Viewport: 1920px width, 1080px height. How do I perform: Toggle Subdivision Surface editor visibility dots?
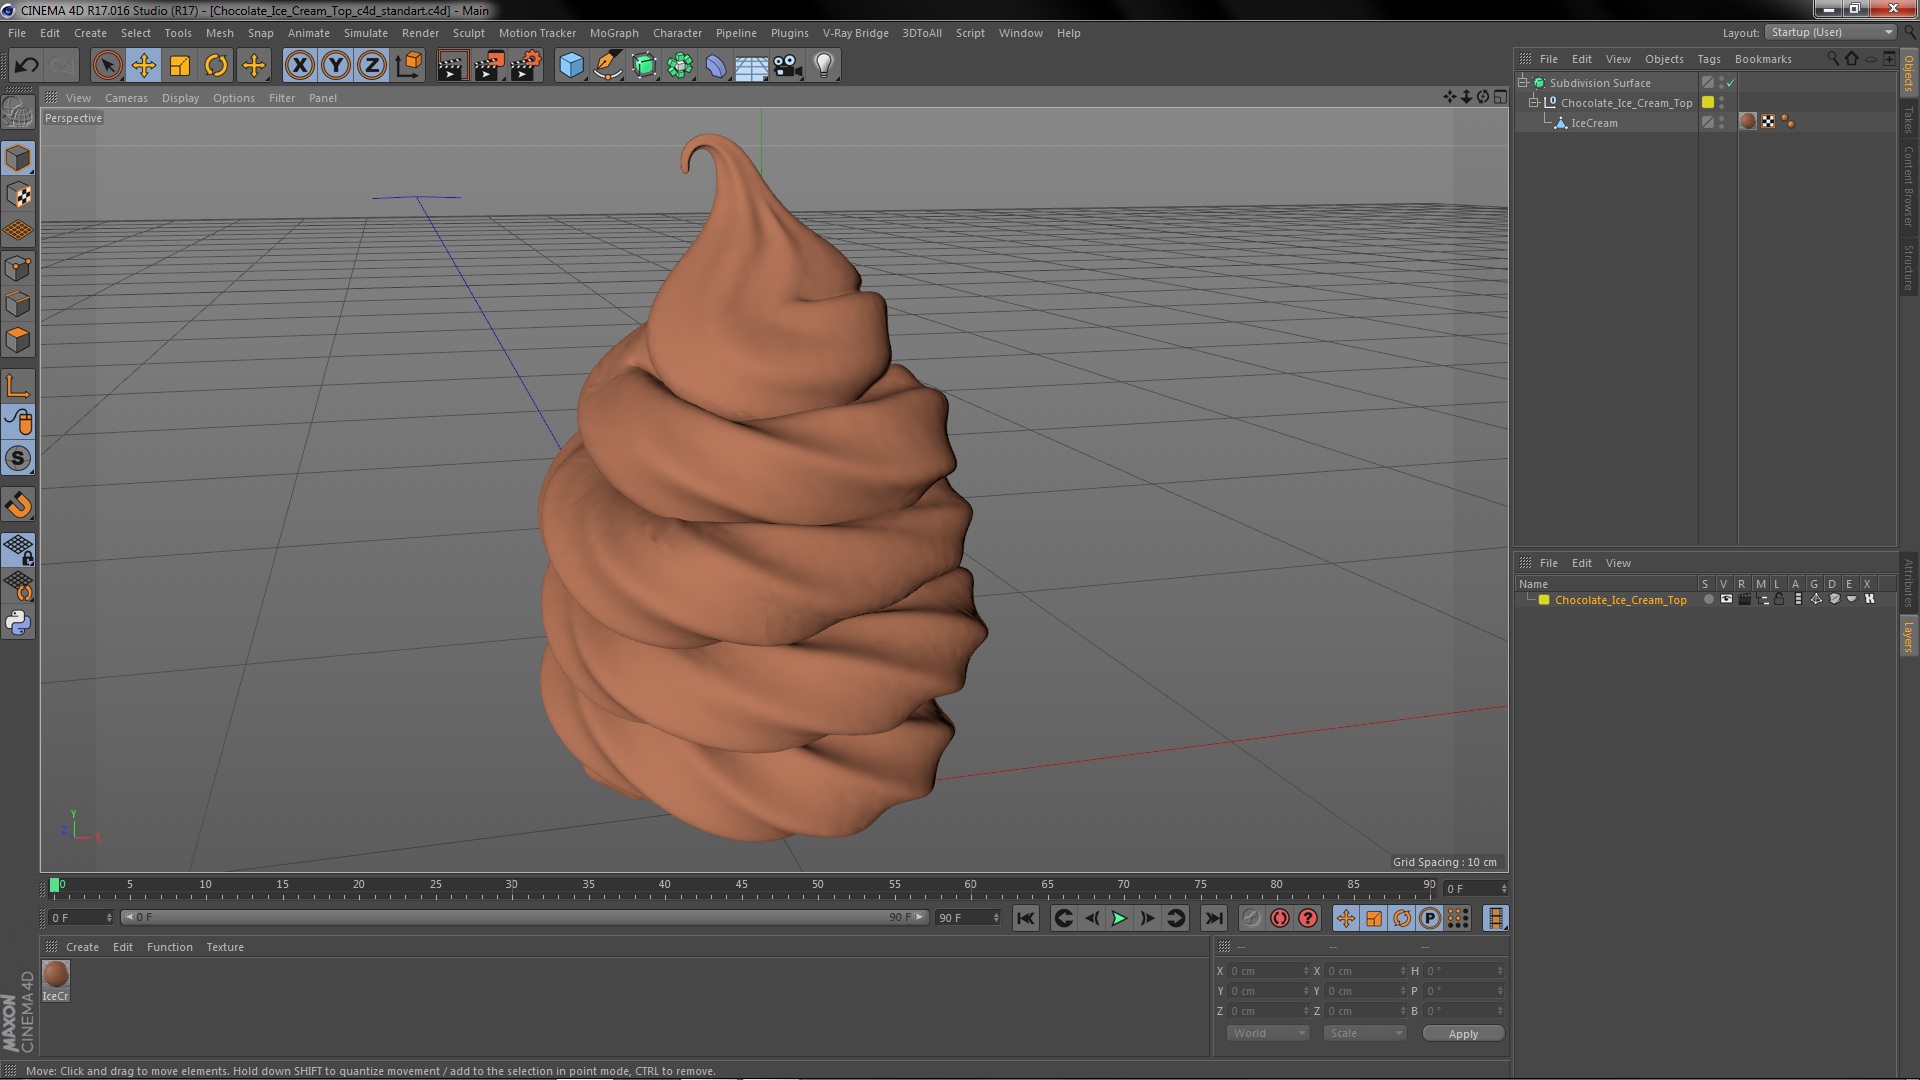click(1721, 83)
